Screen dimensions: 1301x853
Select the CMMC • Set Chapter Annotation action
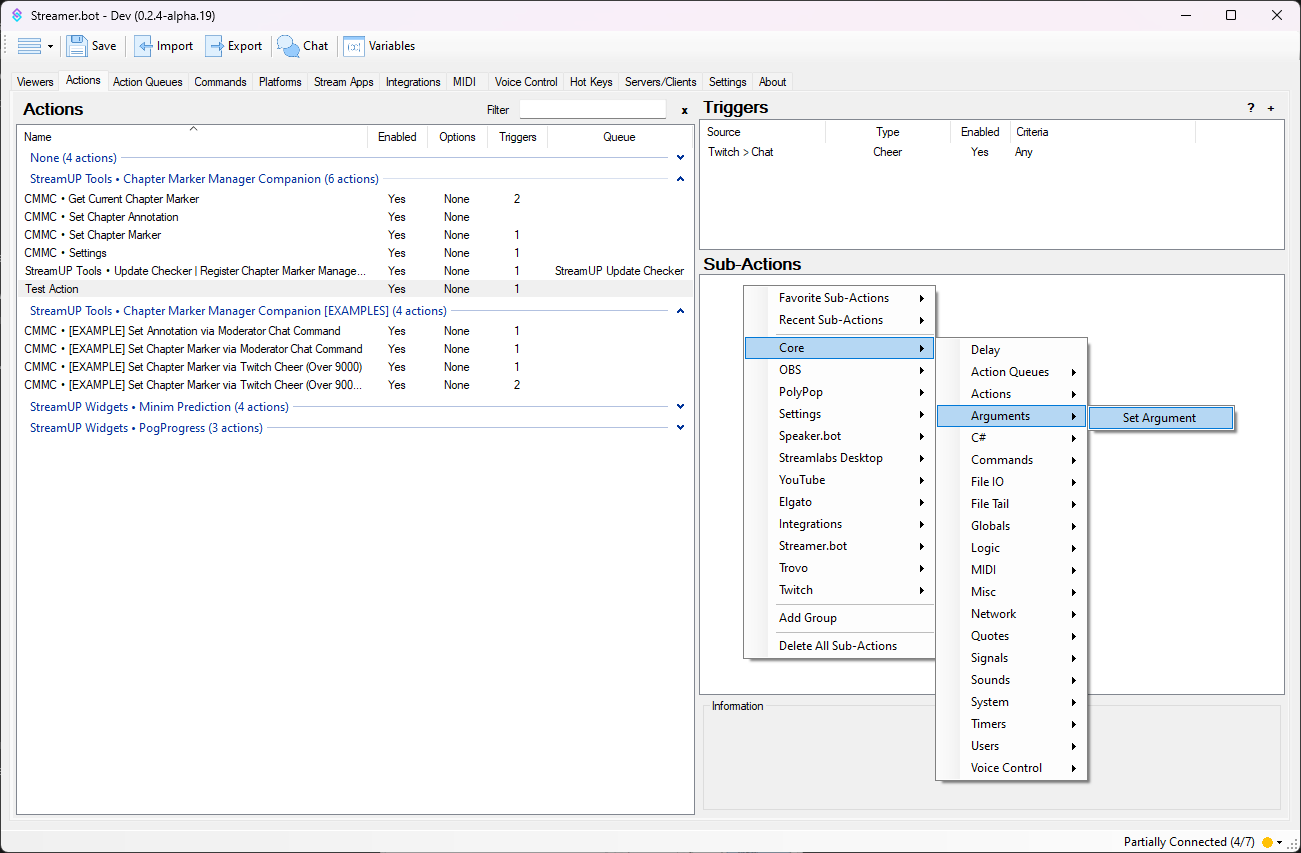355,217
